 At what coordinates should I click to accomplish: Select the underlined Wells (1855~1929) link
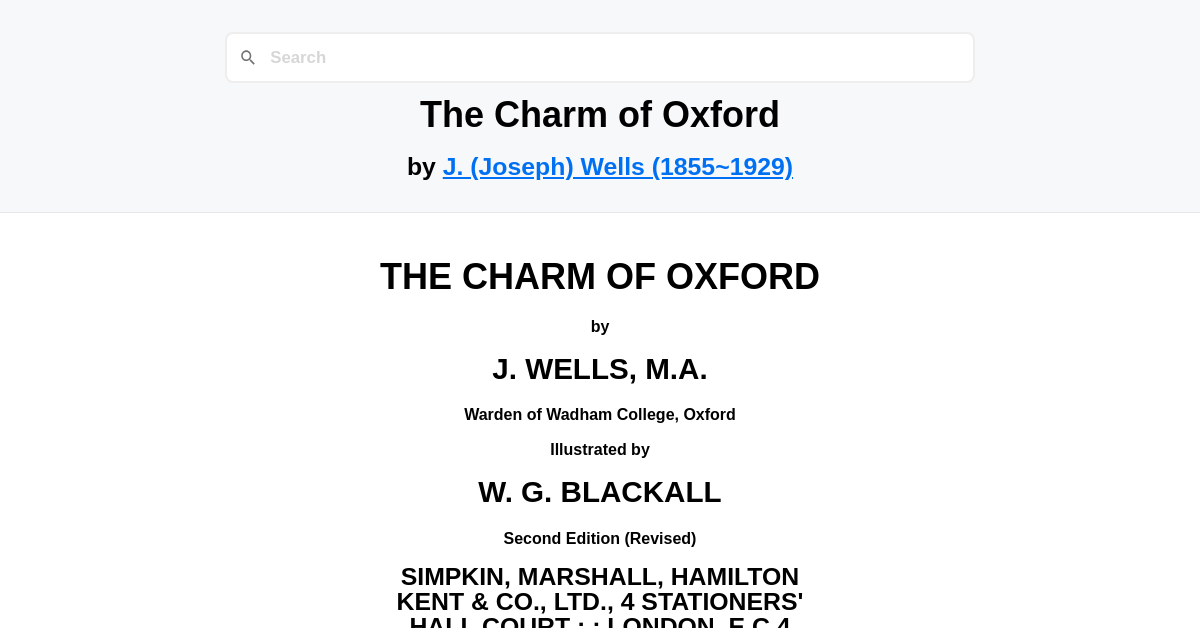pos(617,166)
